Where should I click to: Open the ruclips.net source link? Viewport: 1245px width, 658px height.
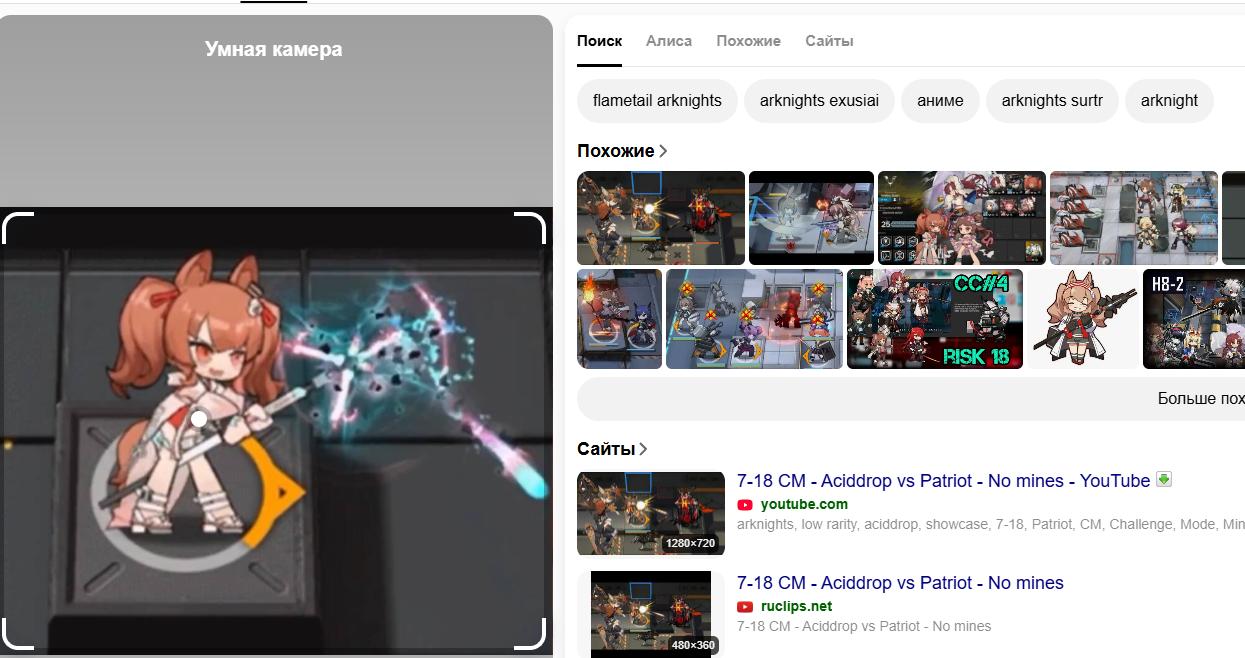[796, 606]
